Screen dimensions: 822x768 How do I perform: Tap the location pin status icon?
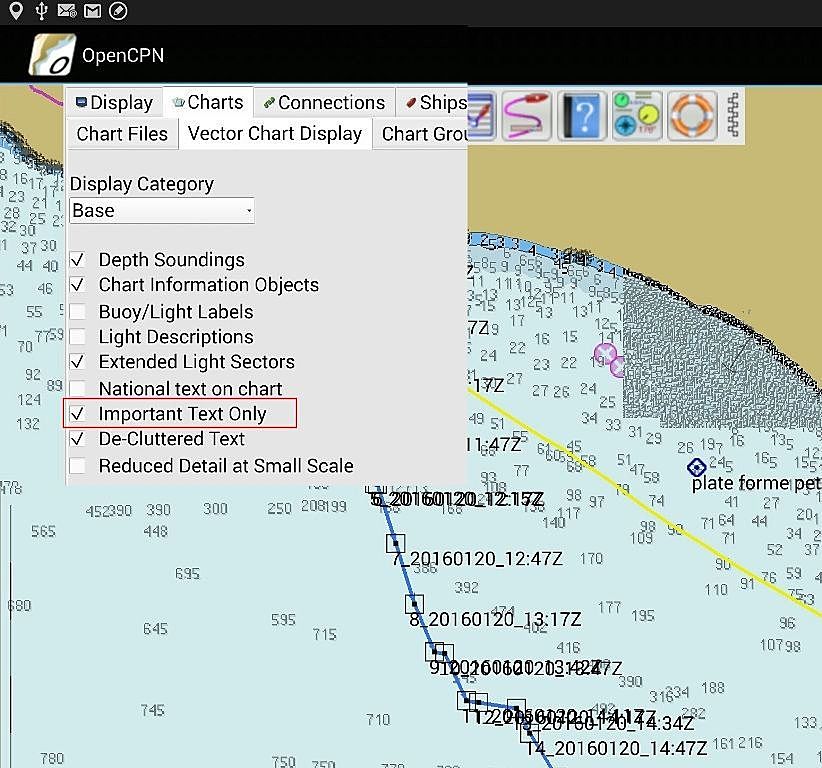click(16, 10)
